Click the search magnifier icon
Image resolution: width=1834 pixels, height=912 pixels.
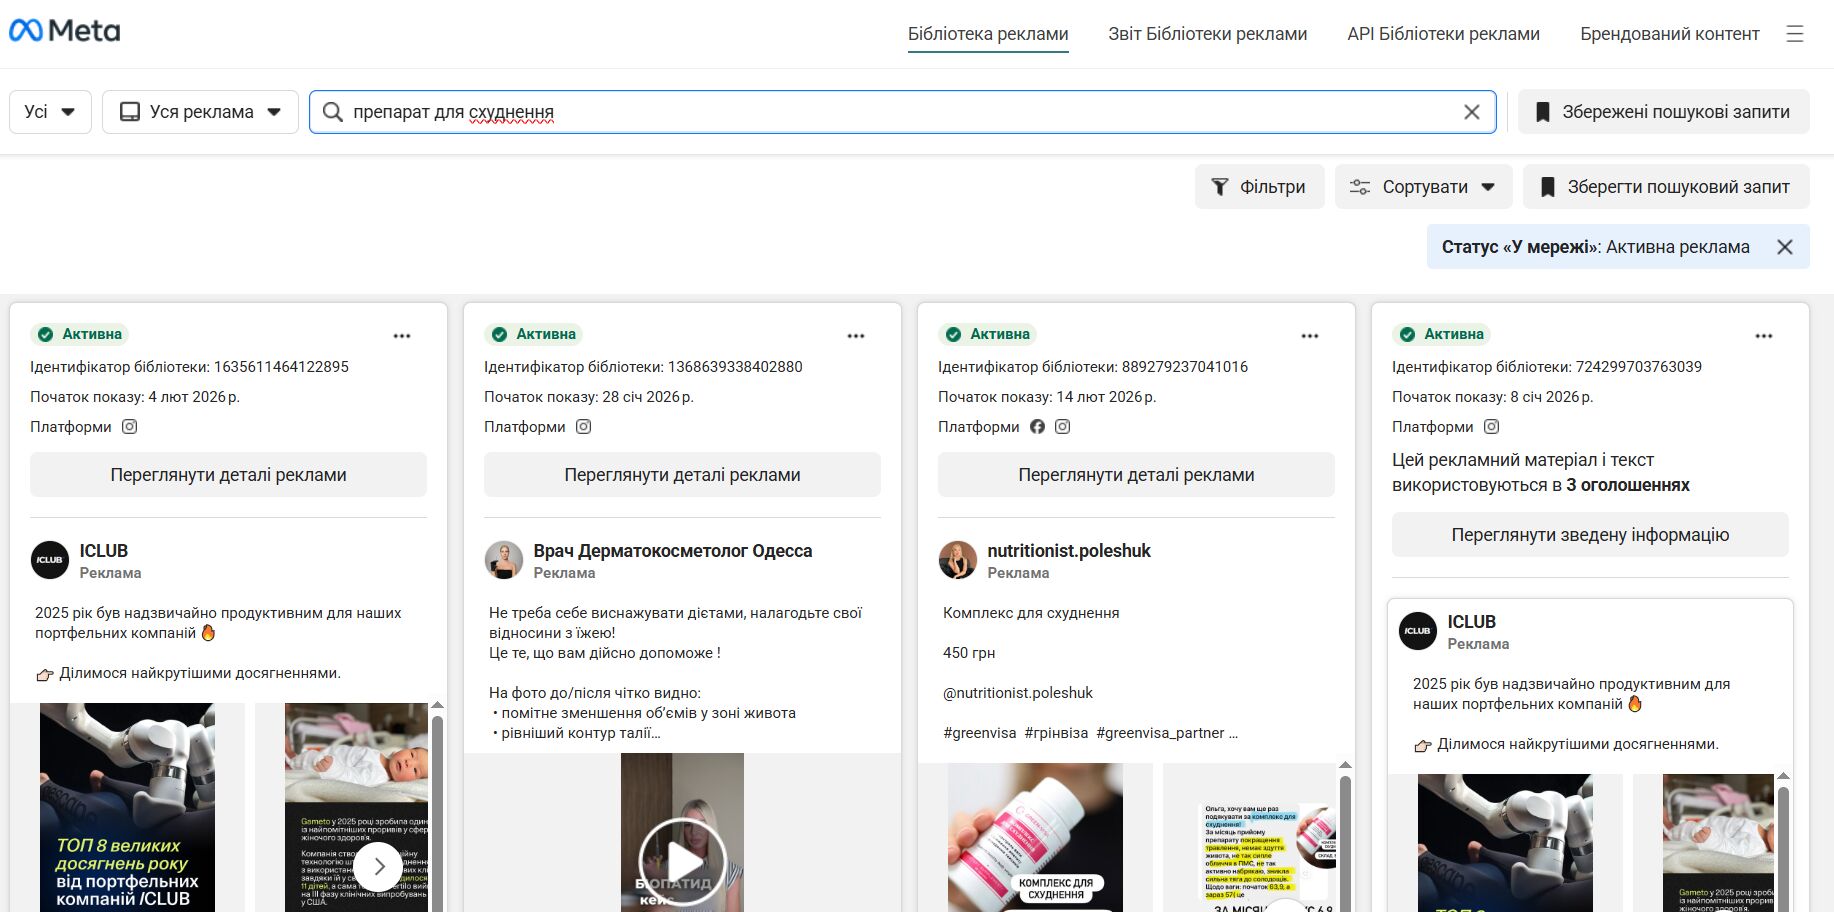(333, 112)
